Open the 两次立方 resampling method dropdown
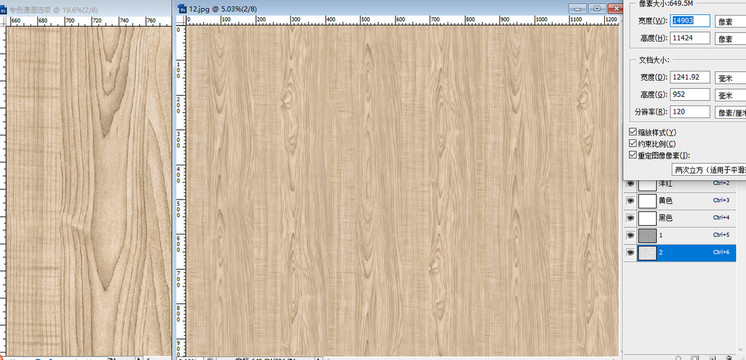Viewport: 746px width, 360px height. [708, 169]
